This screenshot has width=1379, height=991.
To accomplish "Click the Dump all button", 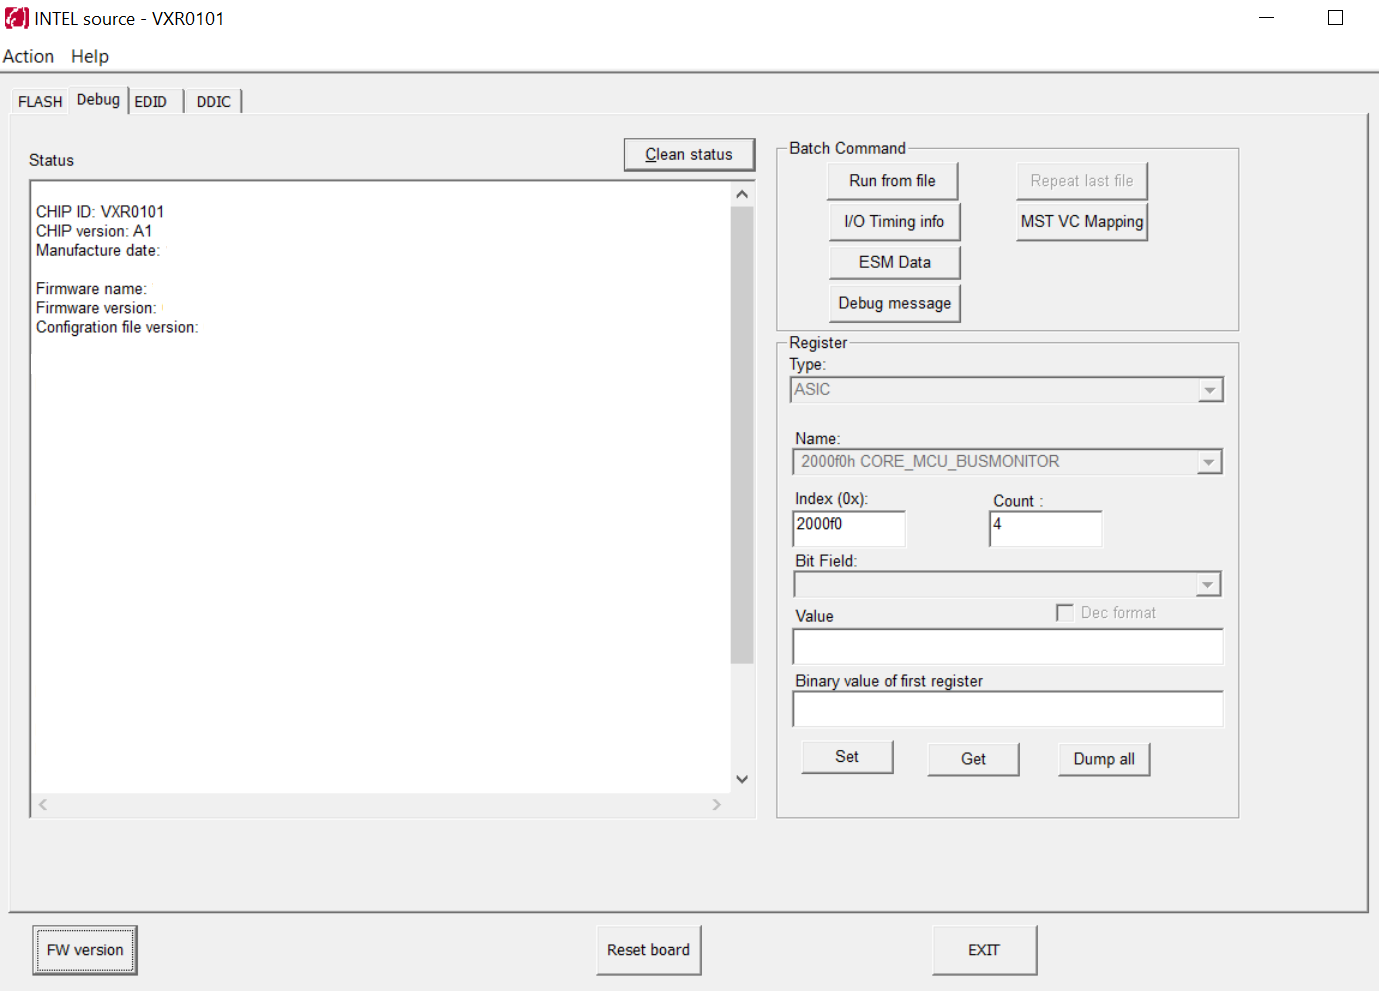I will (1104, 759).
